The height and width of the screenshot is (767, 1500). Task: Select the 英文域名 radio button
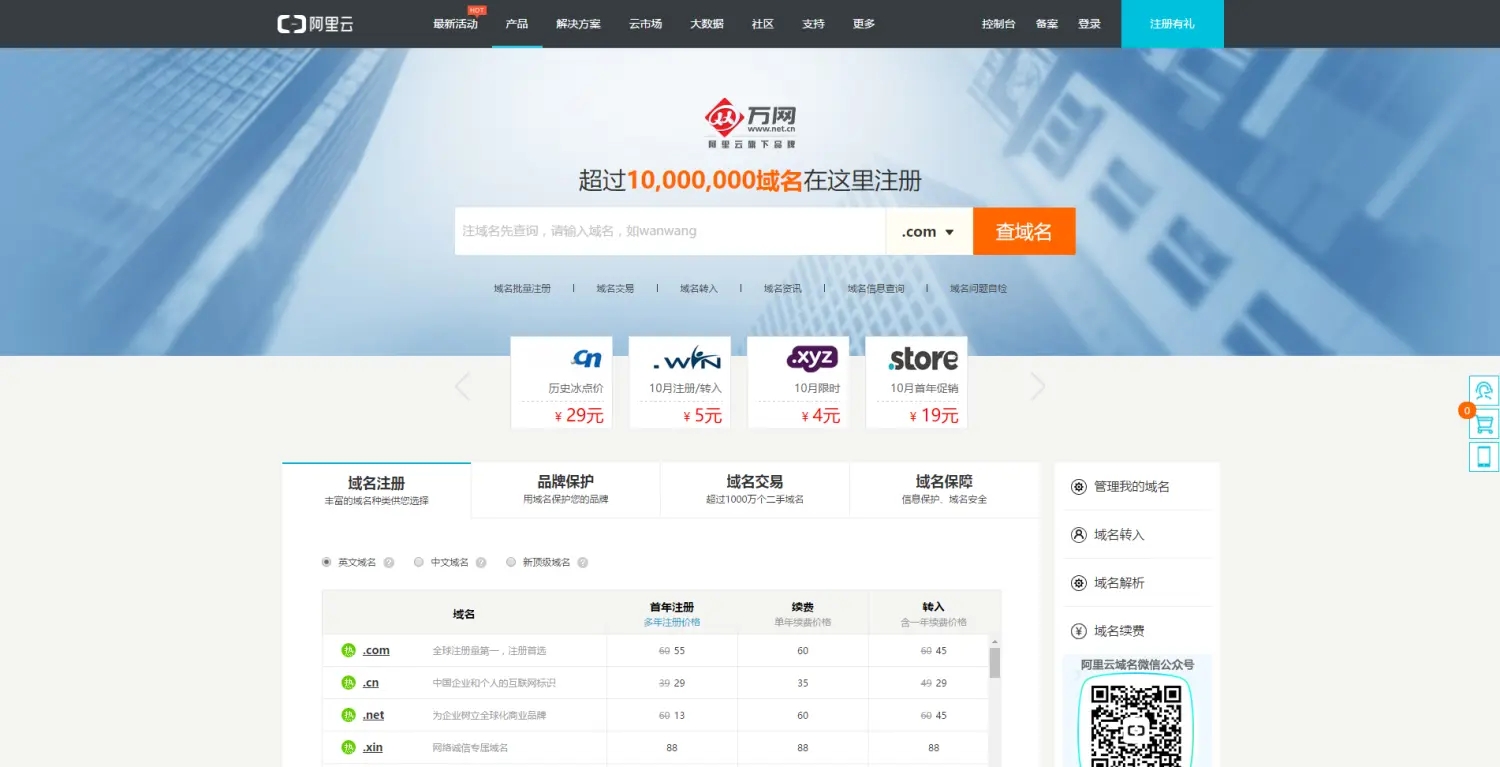pyautogui.click(x=326, y=562)
